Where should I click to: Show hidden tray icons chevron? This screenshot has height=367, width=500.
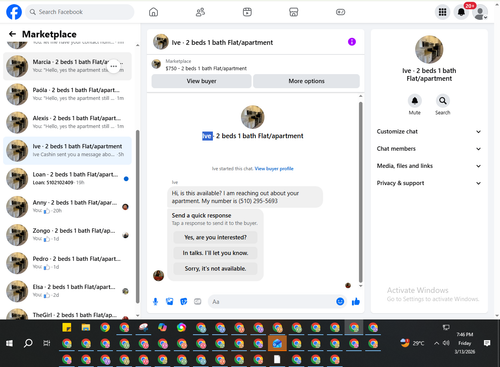[x=436, y=343]
